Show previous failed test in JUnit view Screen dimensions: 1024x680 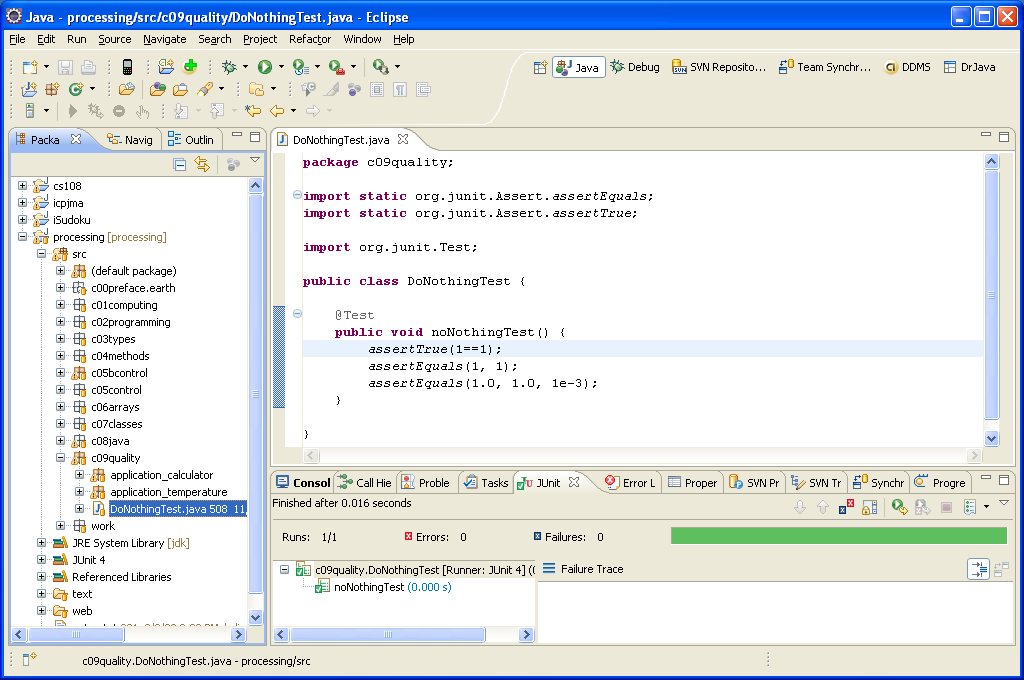(822, 507)
